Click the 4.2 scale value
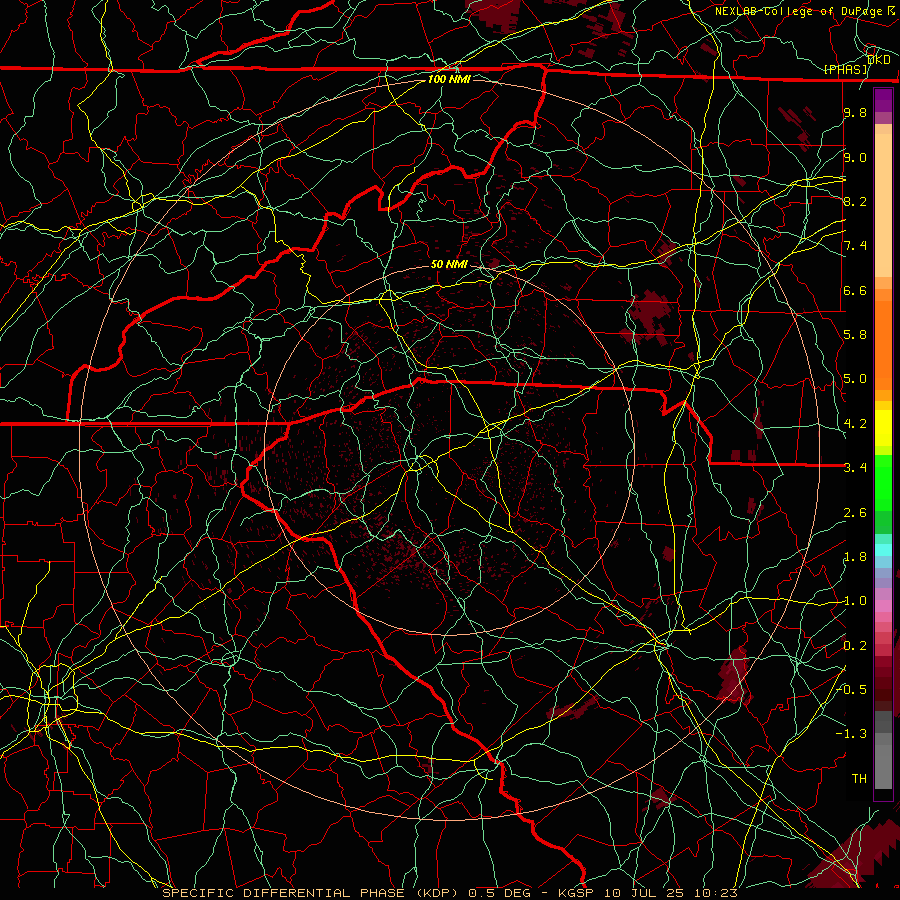This screenshot has height=900, width=900. [x=855, y=424]
